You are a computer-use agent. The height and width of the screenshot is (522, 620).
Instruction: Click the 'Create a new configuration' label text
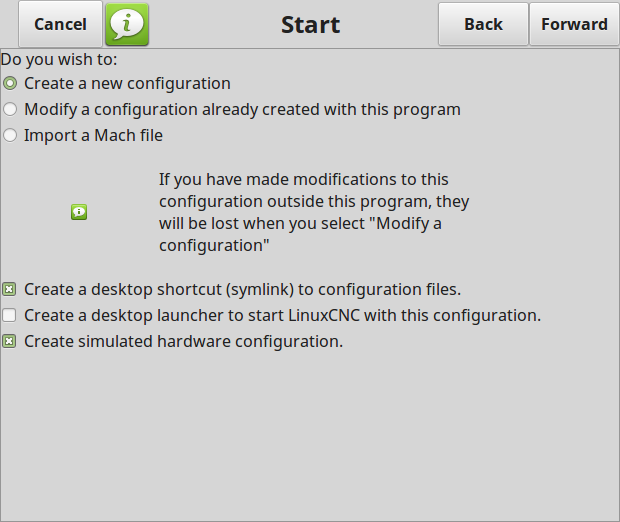pos(127,84)
